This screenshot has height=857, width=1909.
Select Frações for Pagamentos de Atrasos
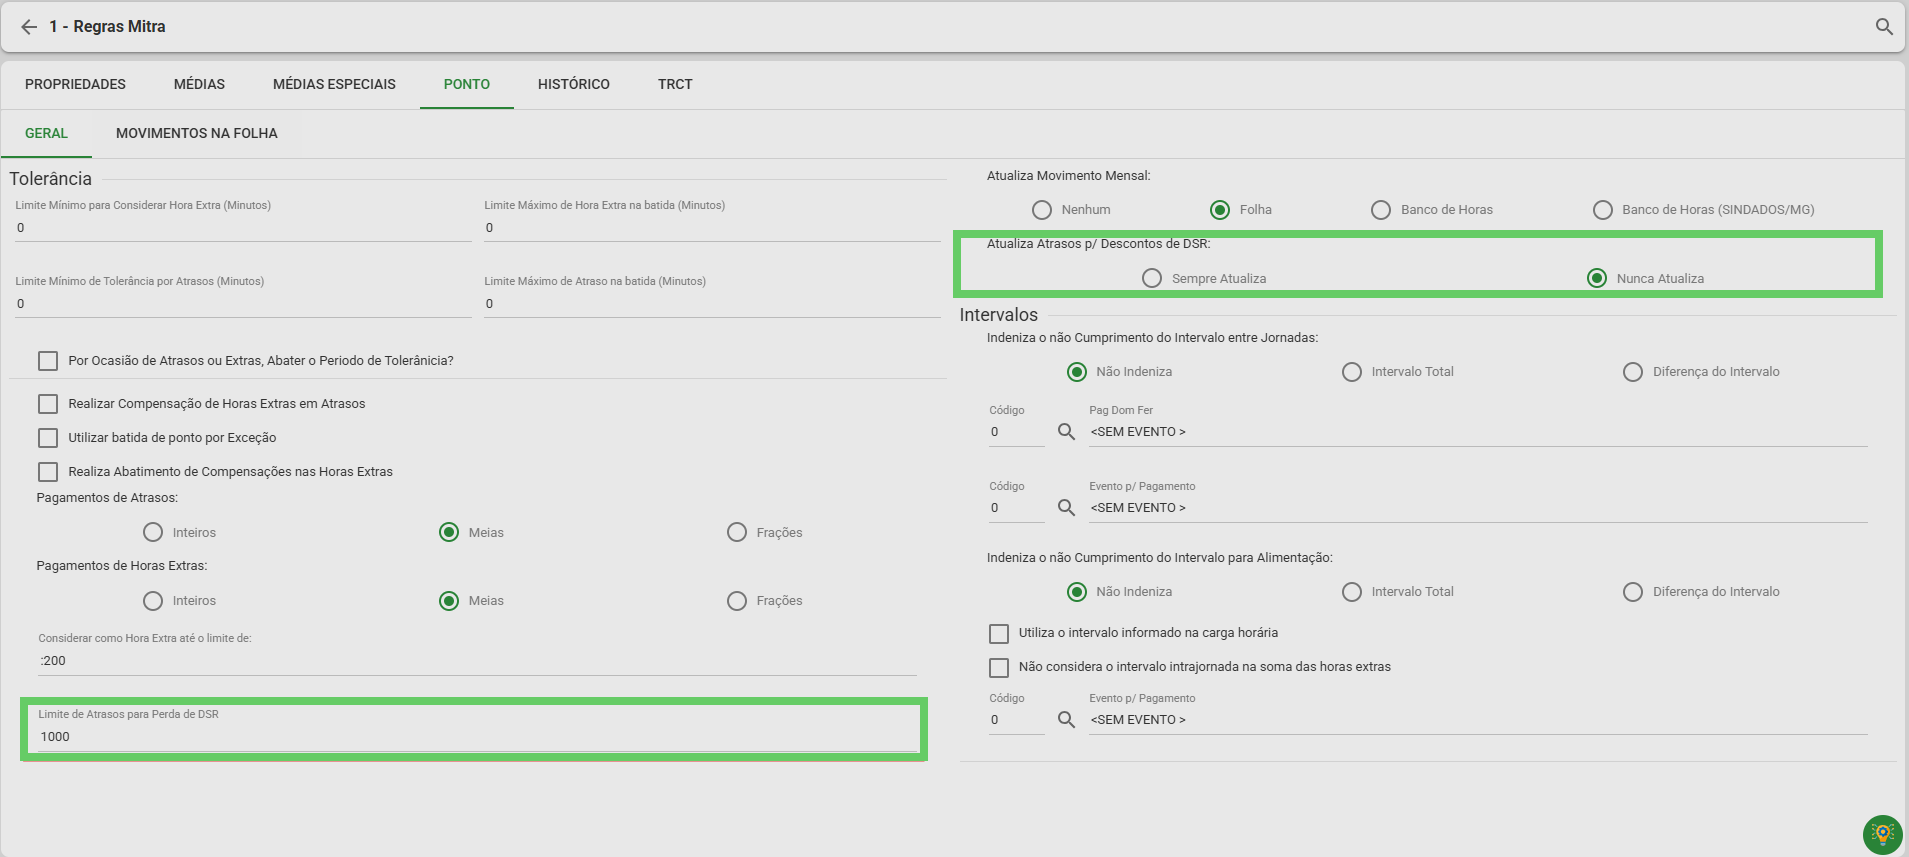click(737, 532)
